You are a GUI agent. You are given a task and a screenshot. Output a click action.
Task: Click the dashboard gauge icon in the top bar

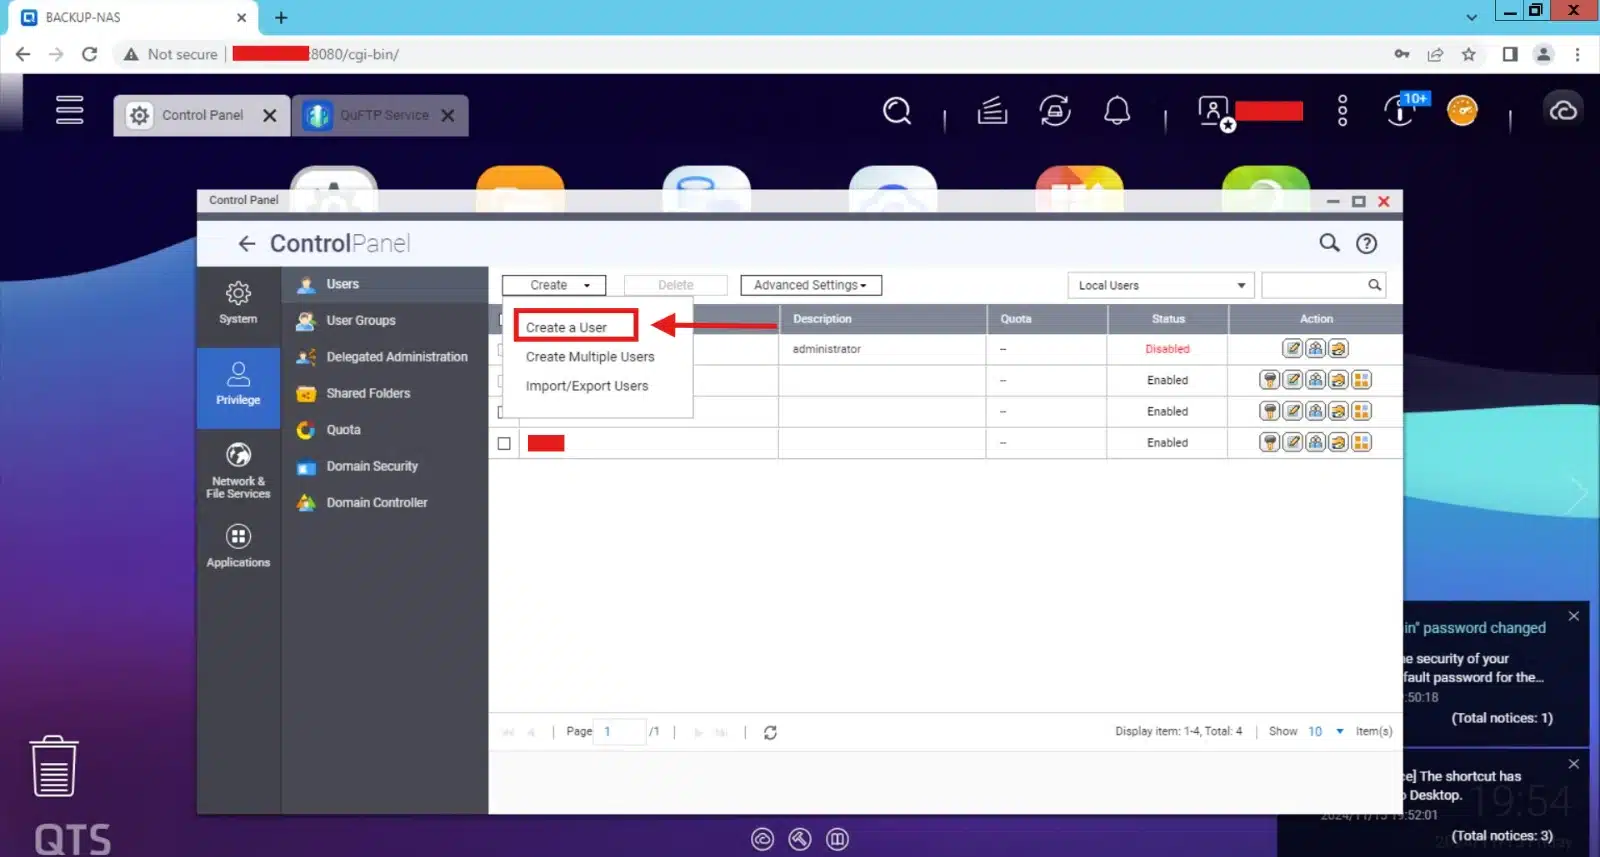1461,110
